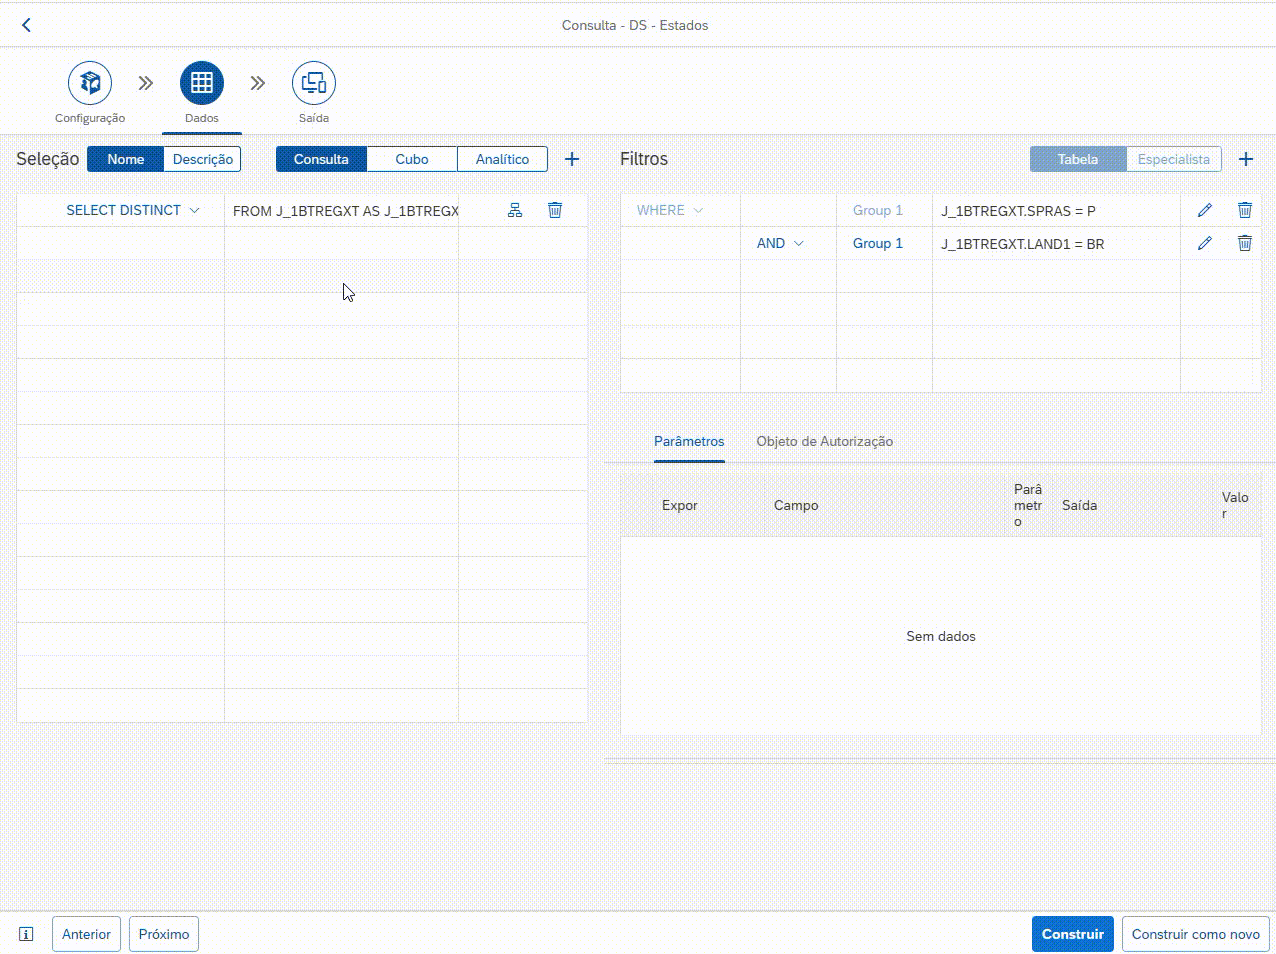Switch to the Objeto de Autorização tab
This screenshot has height=954, width=1276.
coord(824,441)
